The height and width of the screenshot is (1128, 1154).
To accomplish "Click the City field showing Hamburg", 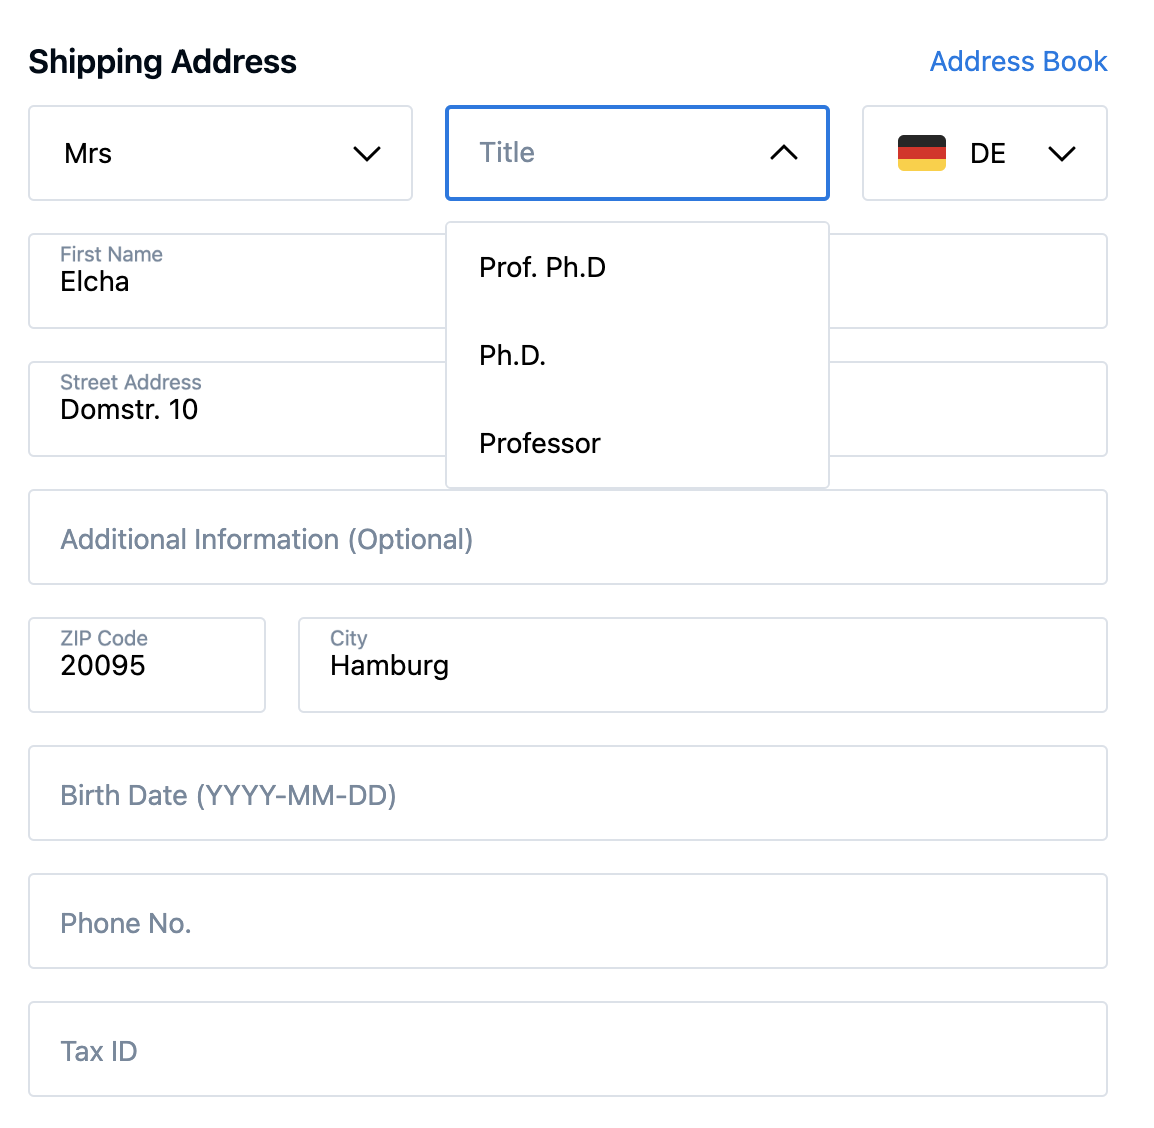I will point(702,665).
